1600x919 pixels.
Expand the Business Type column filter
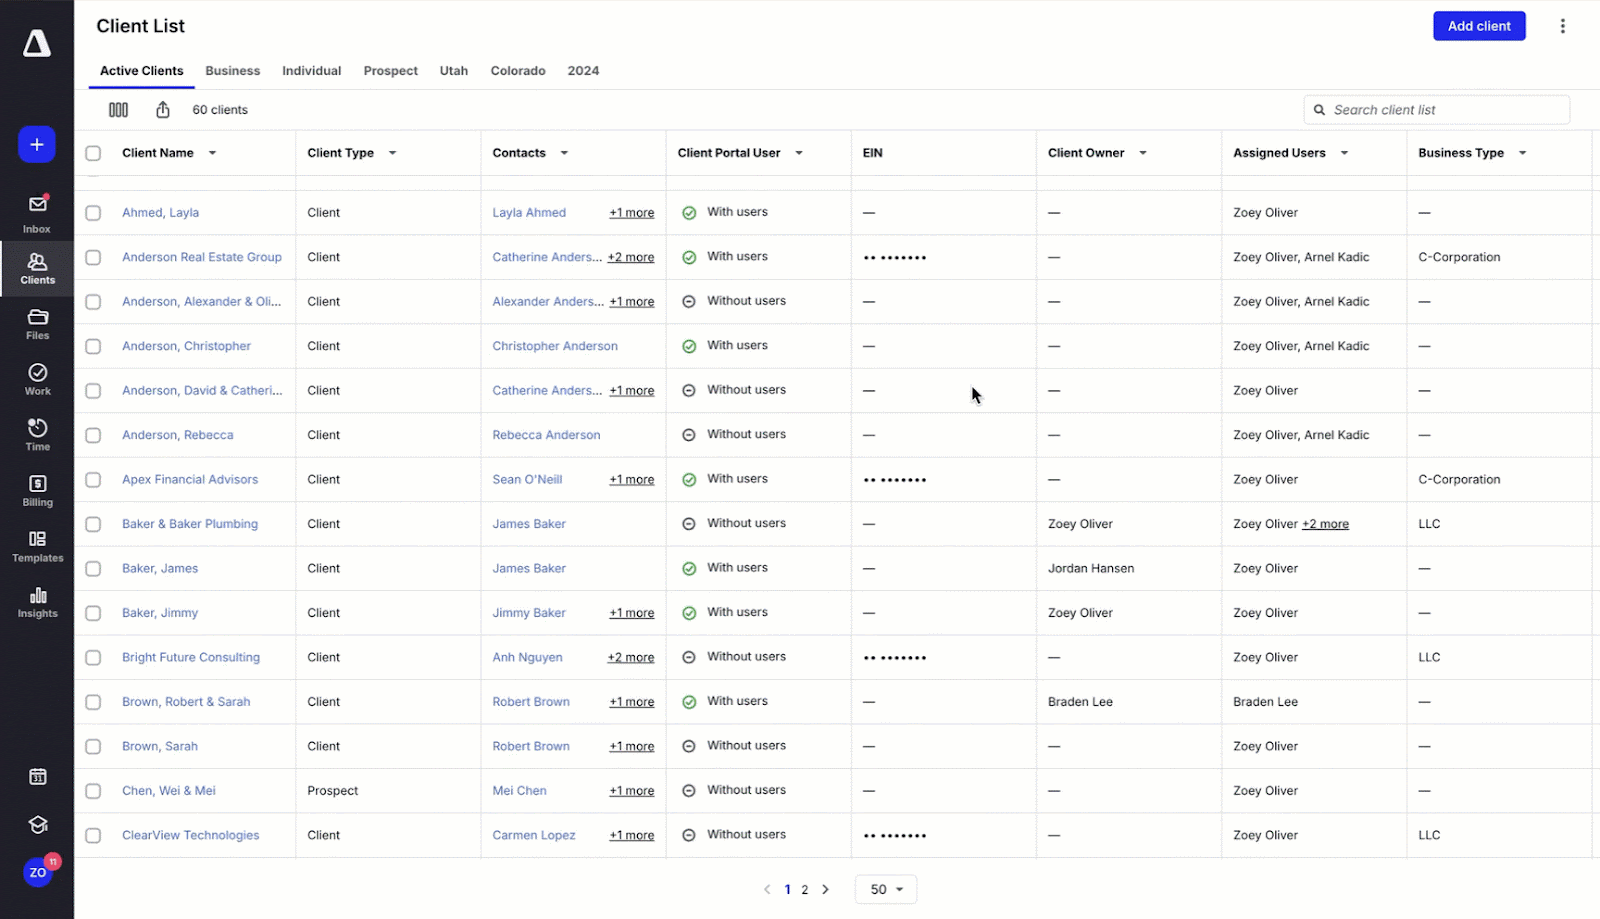tap(1522, 153)
